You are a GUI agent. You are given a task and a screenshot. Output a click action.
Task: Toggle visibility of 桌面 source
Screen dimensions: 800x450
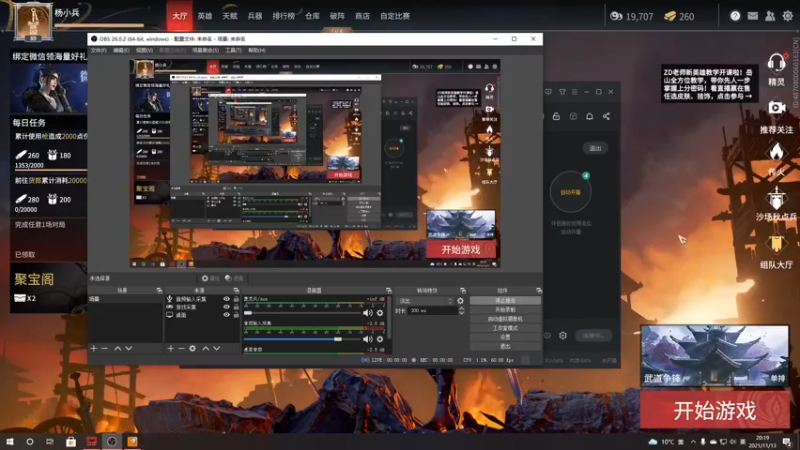[x=227, y=315]
